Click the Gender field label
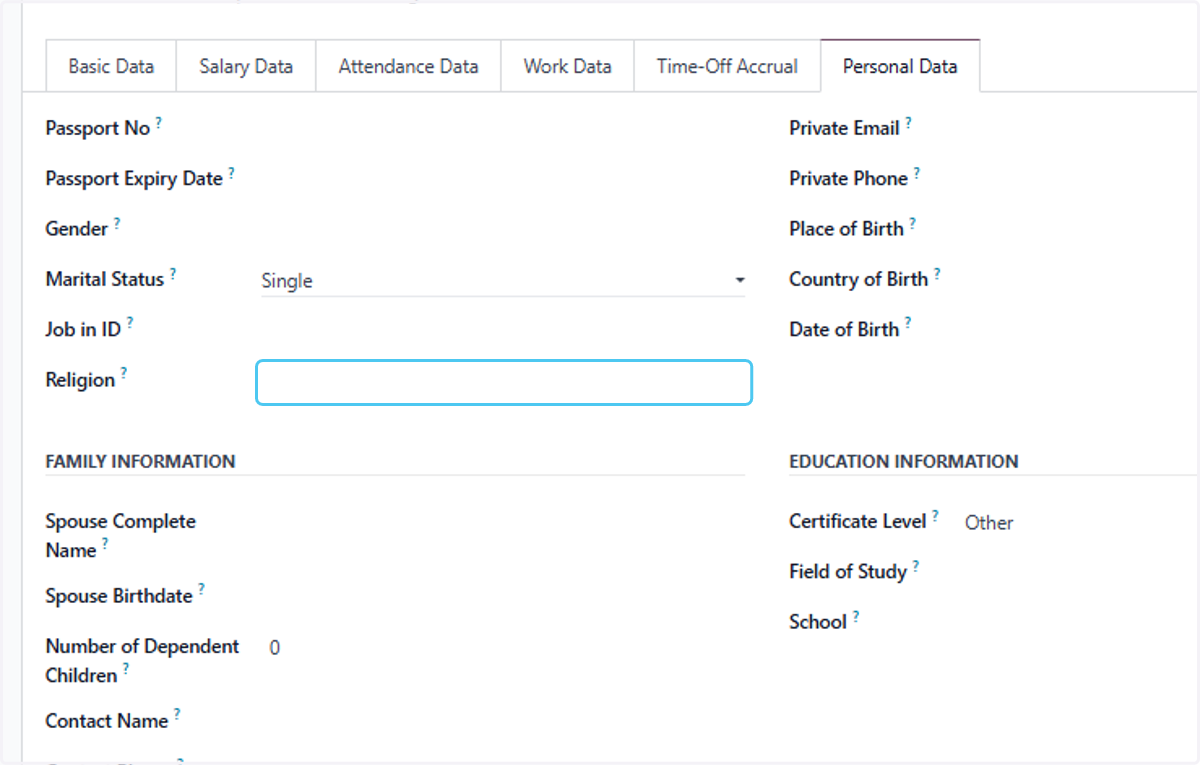Screen dimensions: 1200x765 click(x=77, y=229)
